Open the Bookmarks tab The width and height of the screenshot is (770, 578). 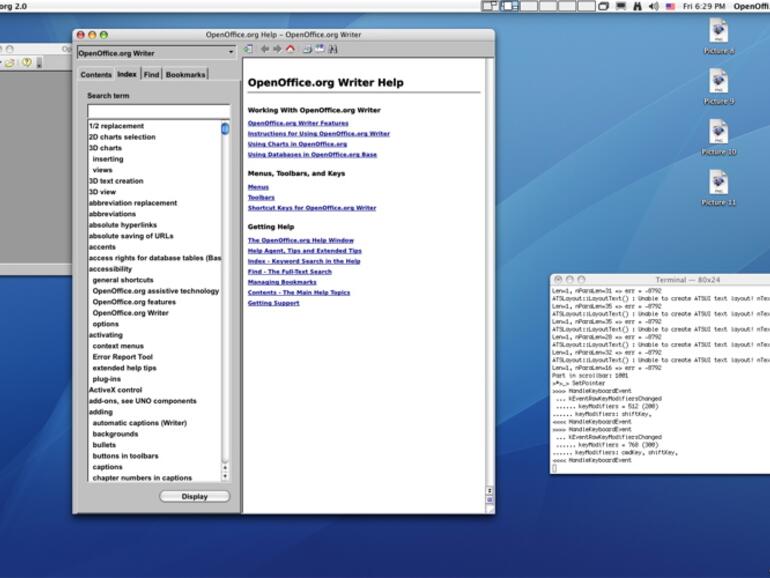coord(185,75)
